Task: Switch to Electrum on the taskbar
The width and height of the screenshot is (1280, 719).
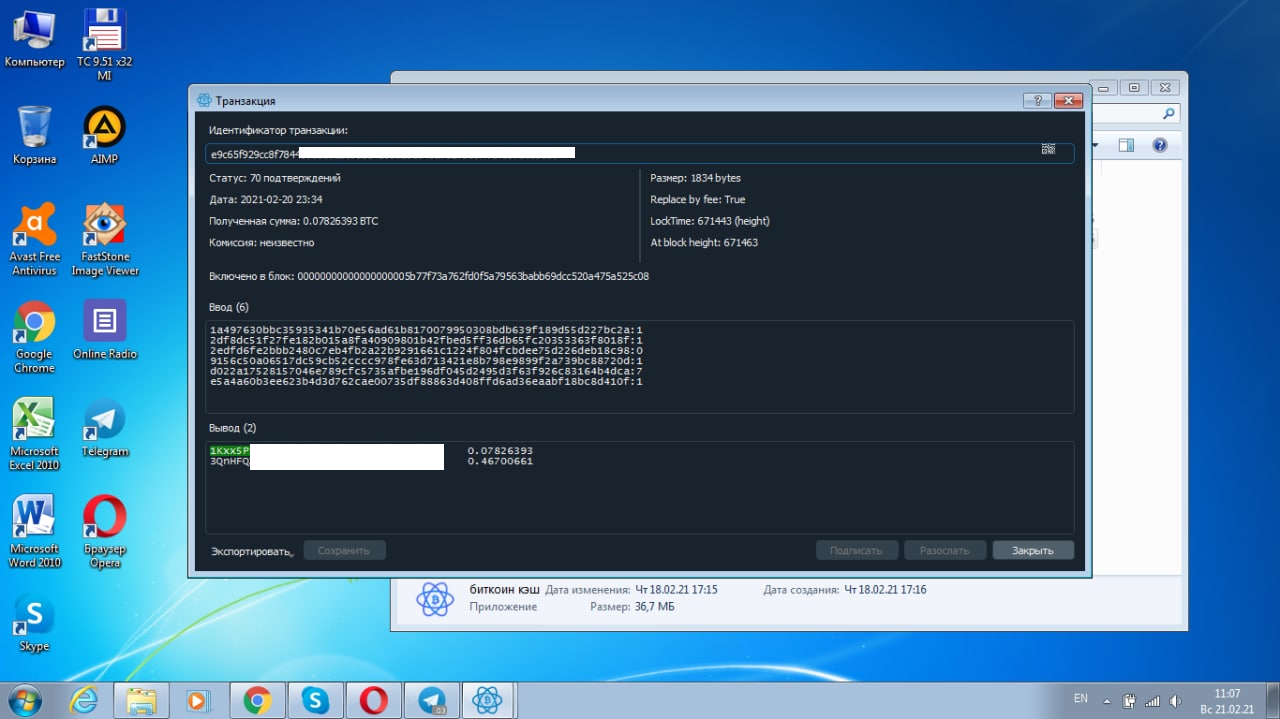Action: 486,700
